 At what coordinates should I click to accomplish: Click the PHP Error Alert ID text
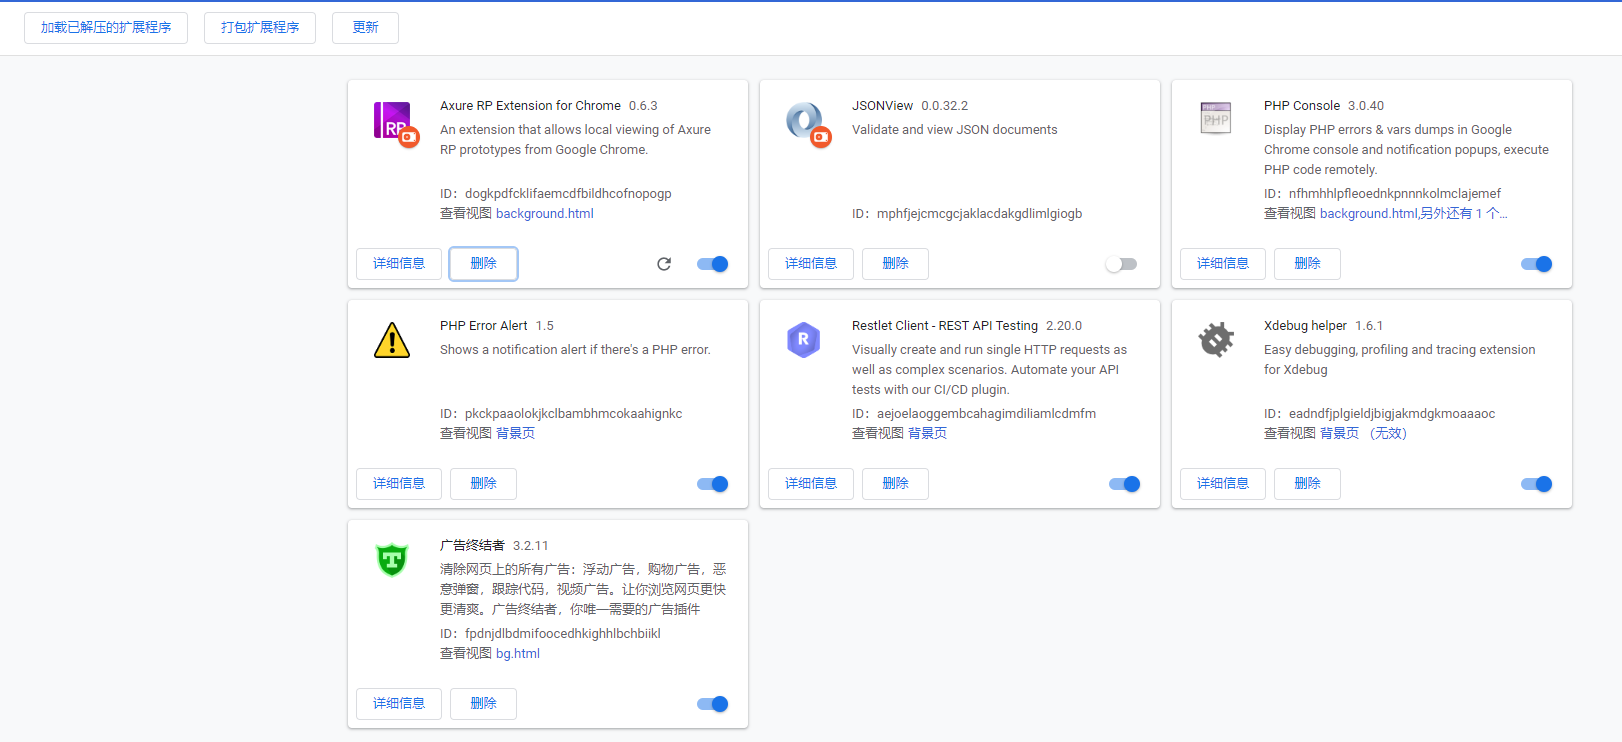[x=561, y=414]
